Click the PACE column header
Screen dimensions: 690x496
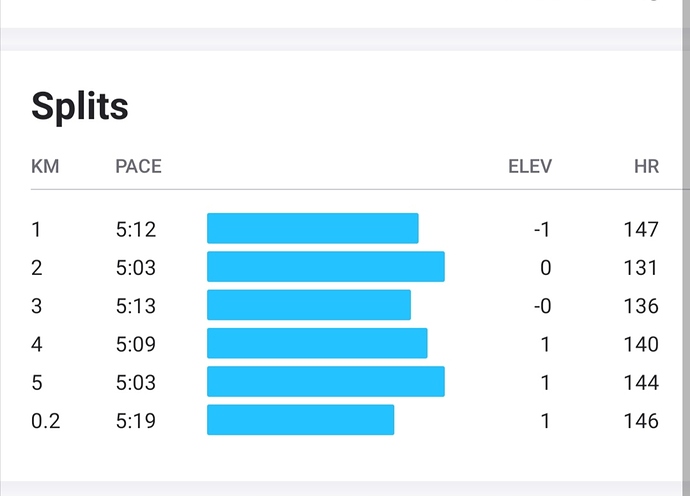(138, 166)
